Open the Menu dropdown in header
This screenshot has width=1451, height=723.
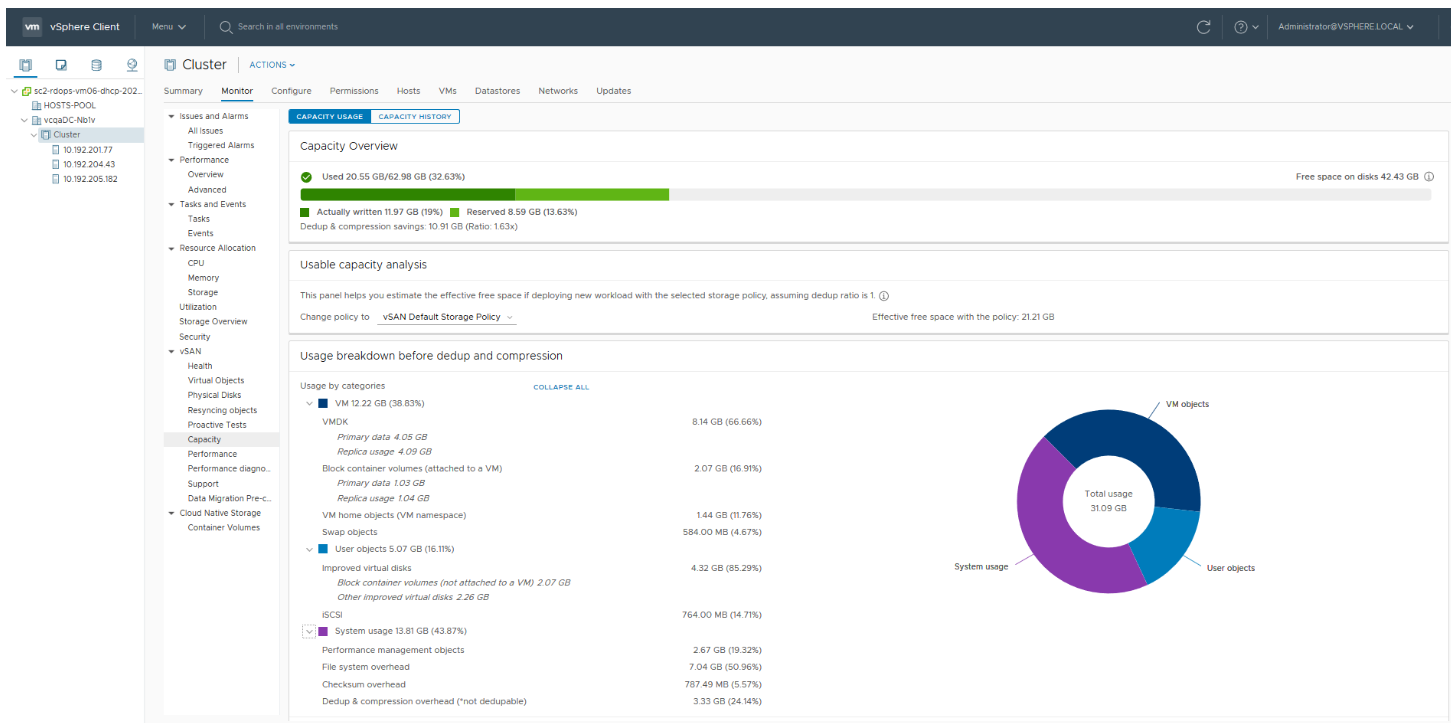point(169,27)
